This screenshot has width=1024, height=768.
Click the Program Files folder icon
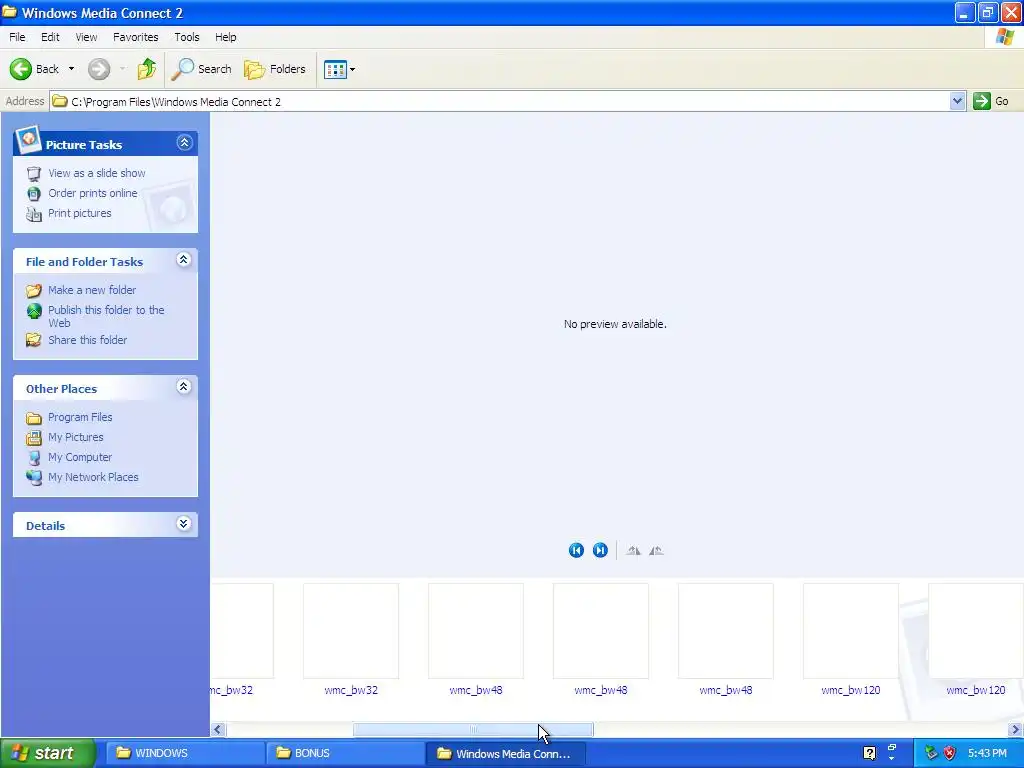click(33, 418)
